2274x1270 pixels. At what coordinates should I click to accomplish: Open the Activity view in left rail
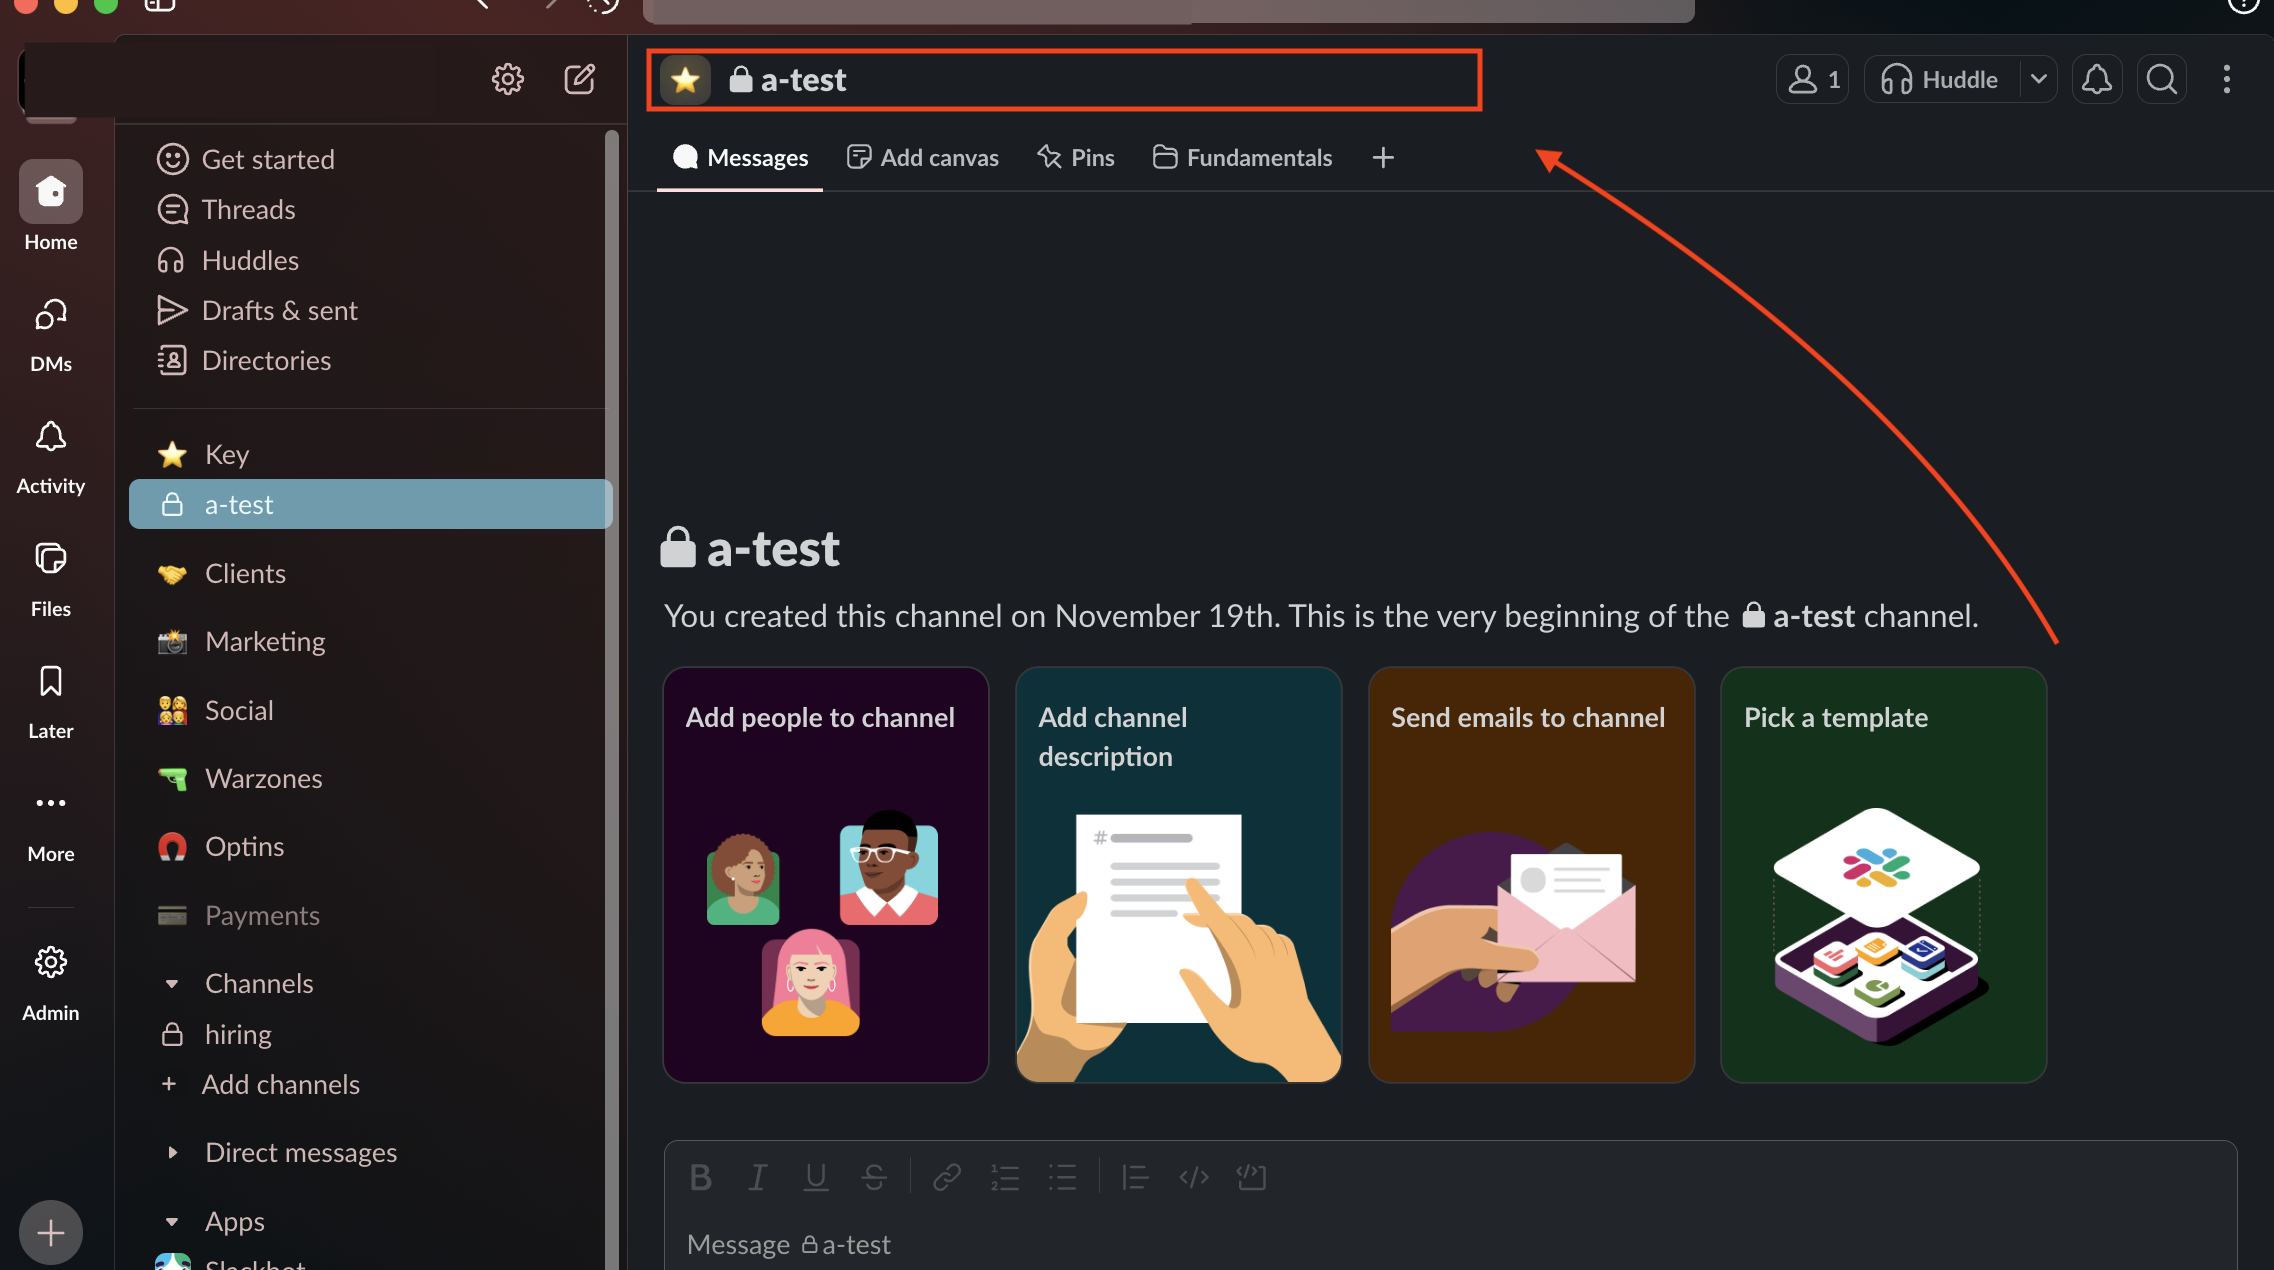coord(50,457)
